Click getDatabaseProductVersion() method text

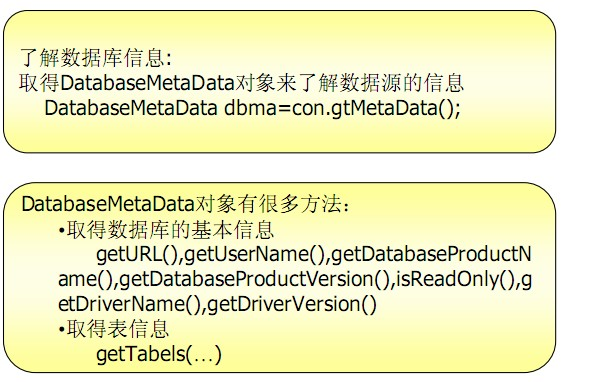tap(255, 279)
